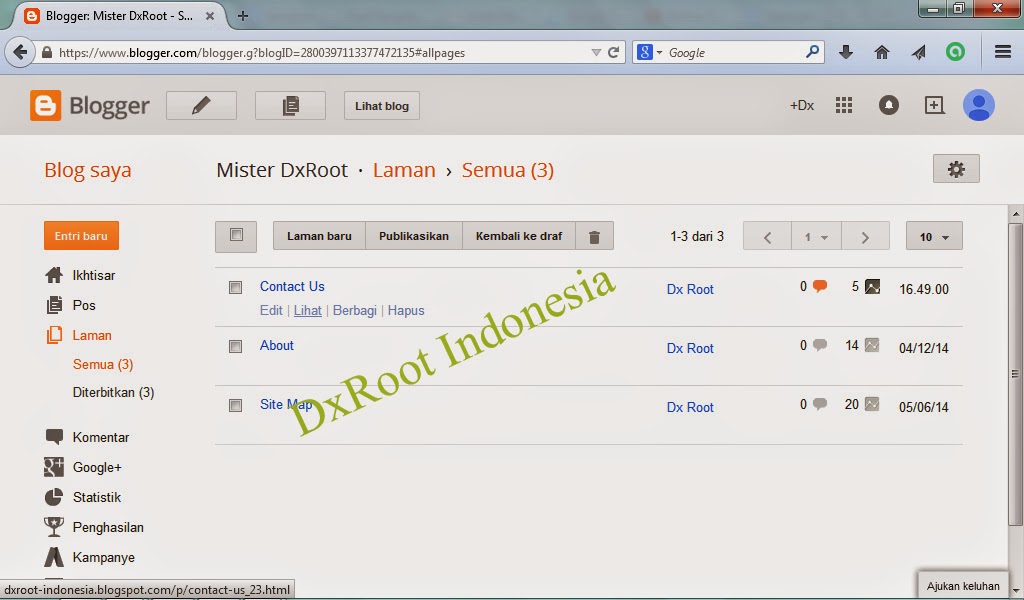
Task: Open the Google apps grid icon
Action: pos(844,105)
